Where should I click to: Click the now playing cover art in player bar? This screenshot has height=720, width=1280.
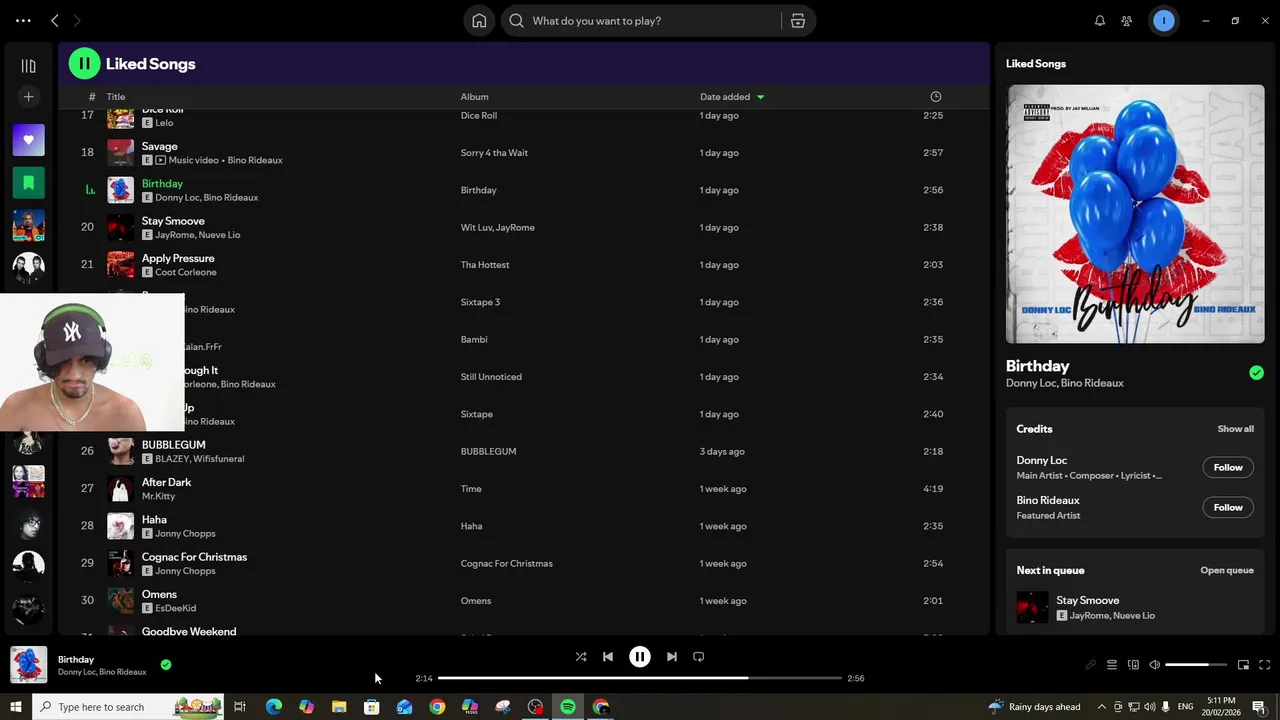coord(28,665)
